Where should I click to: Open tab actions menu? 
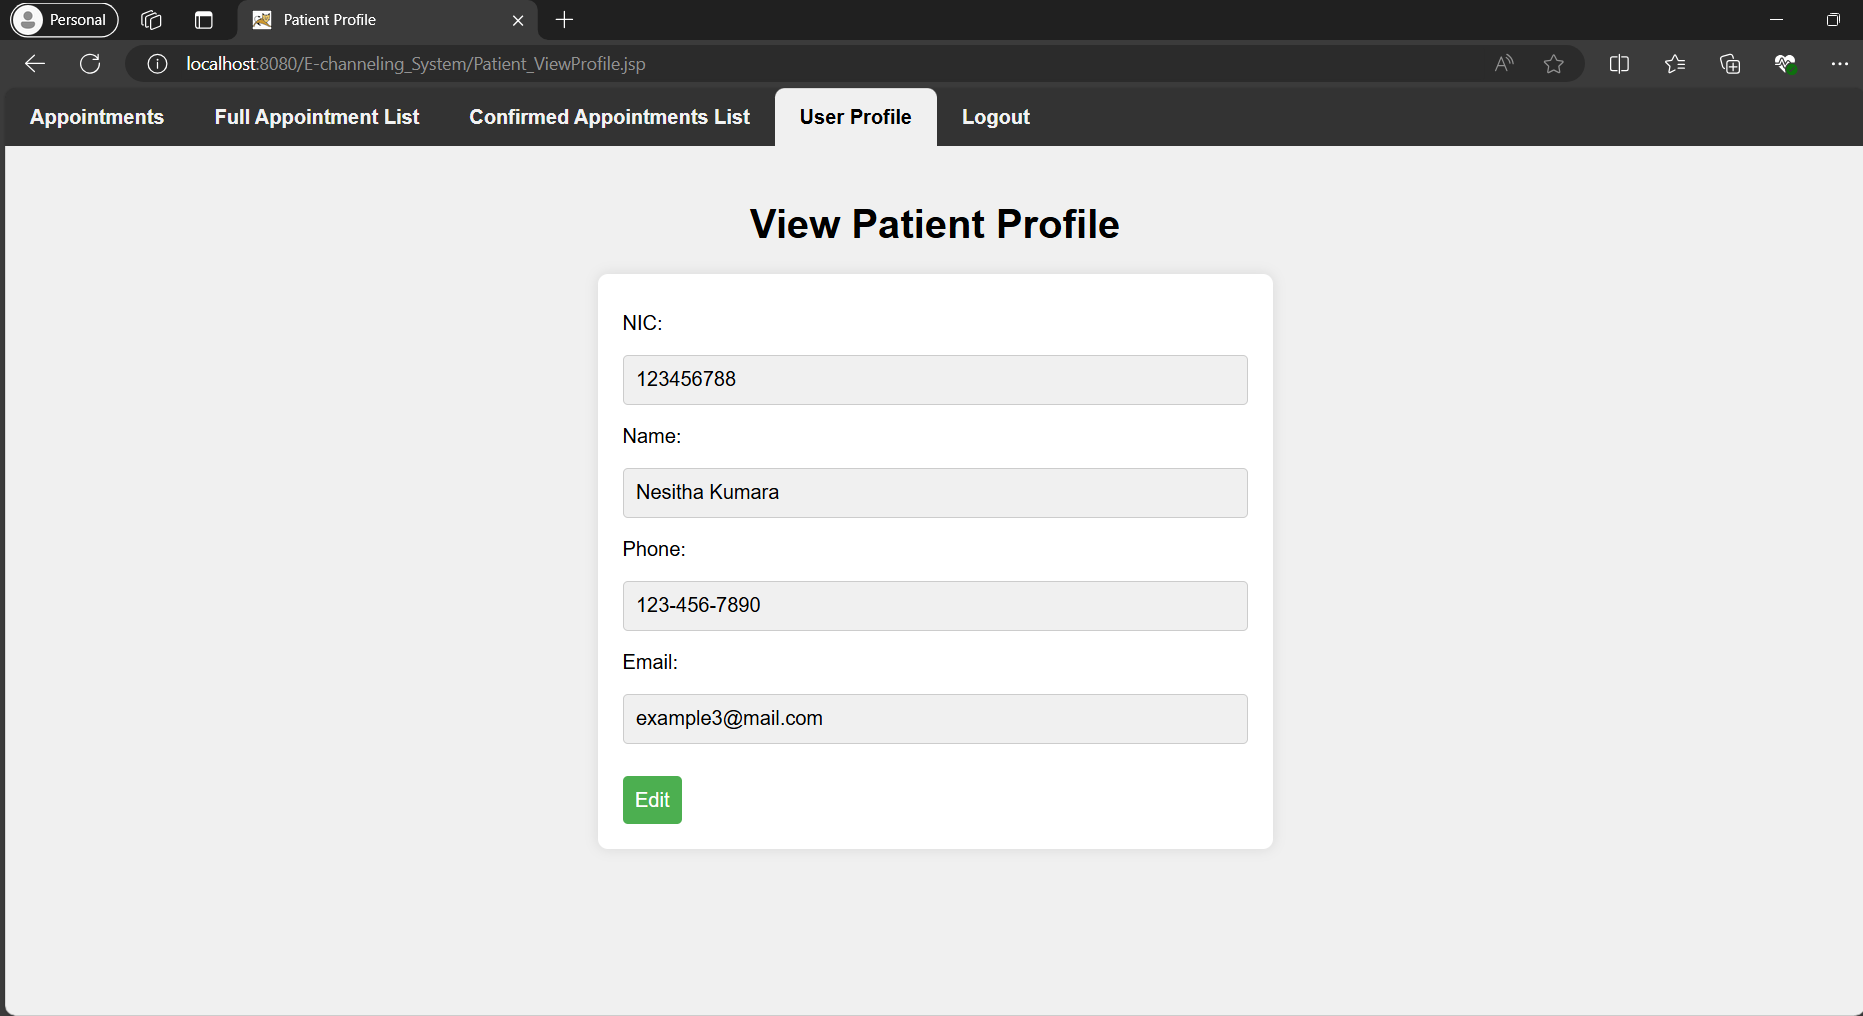tap(204, 20)
